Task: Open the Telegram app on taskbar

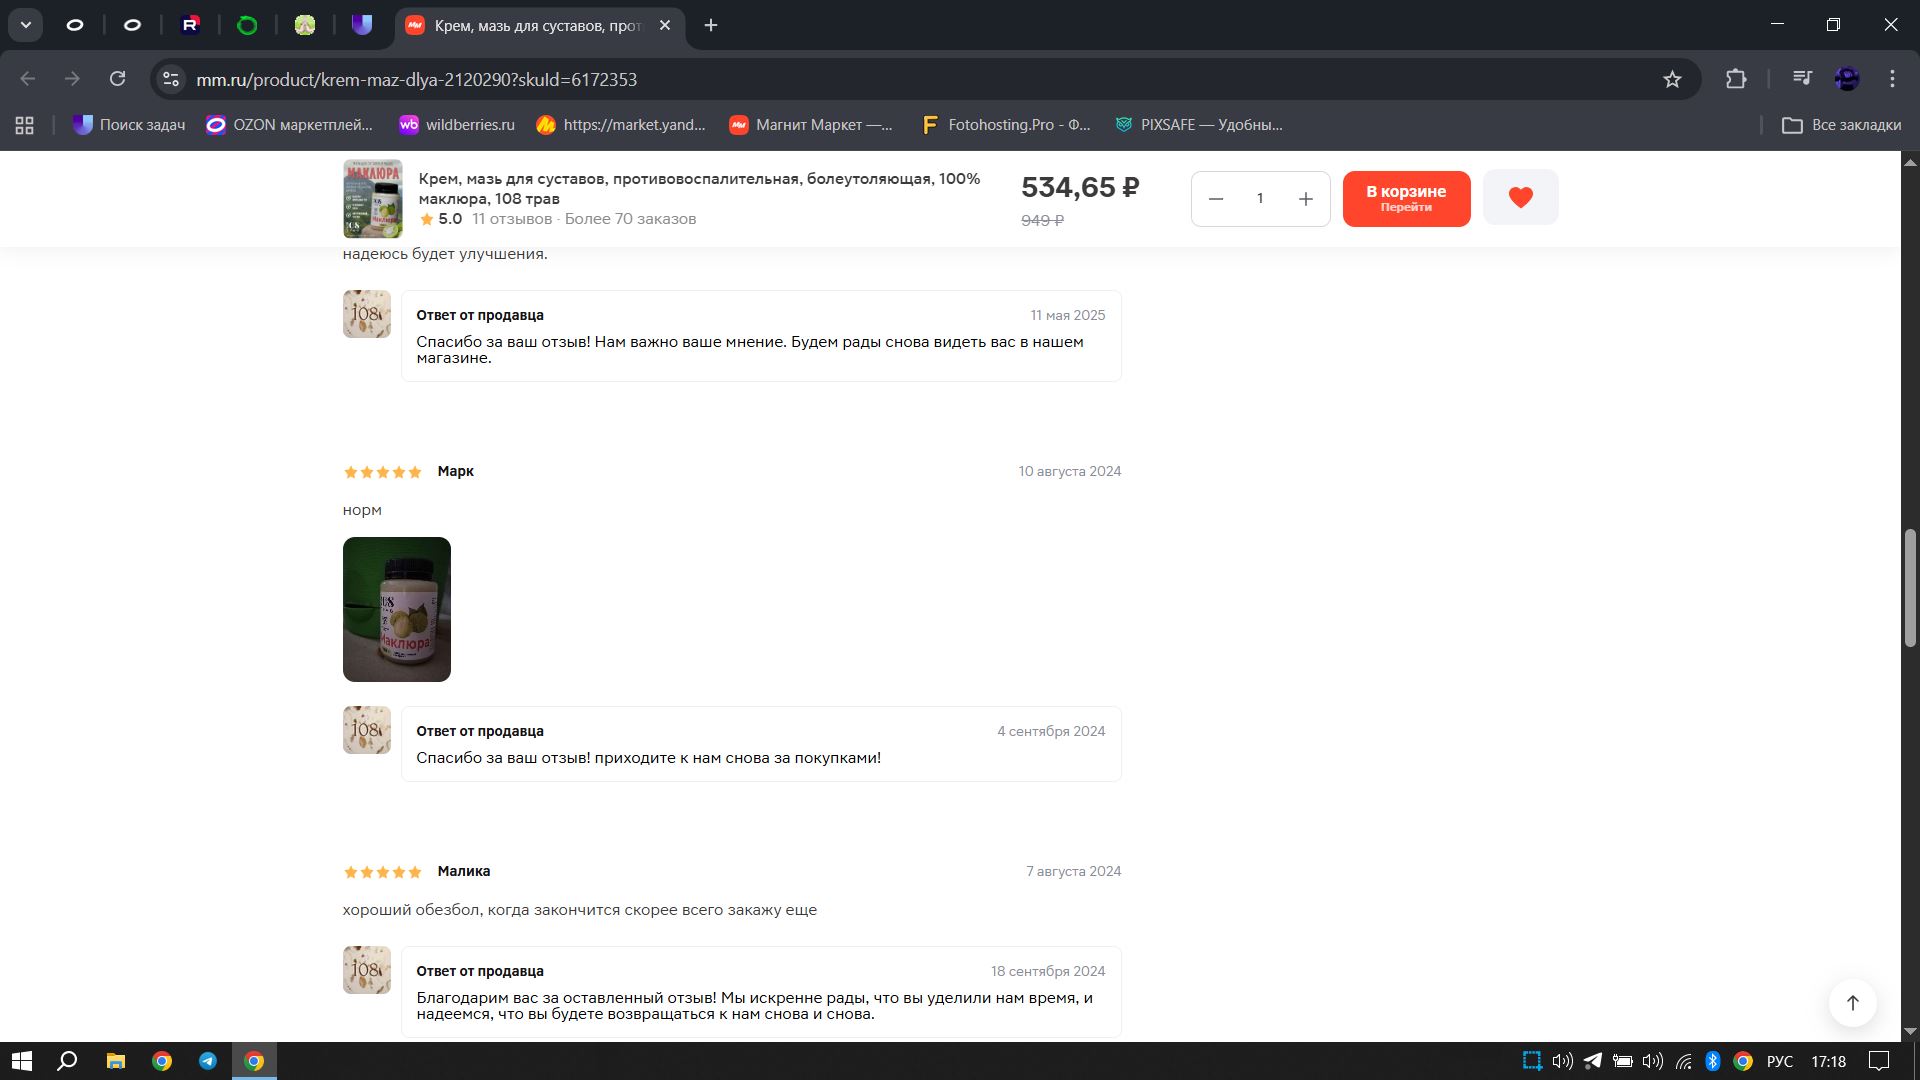Action: pos(208,1061)
